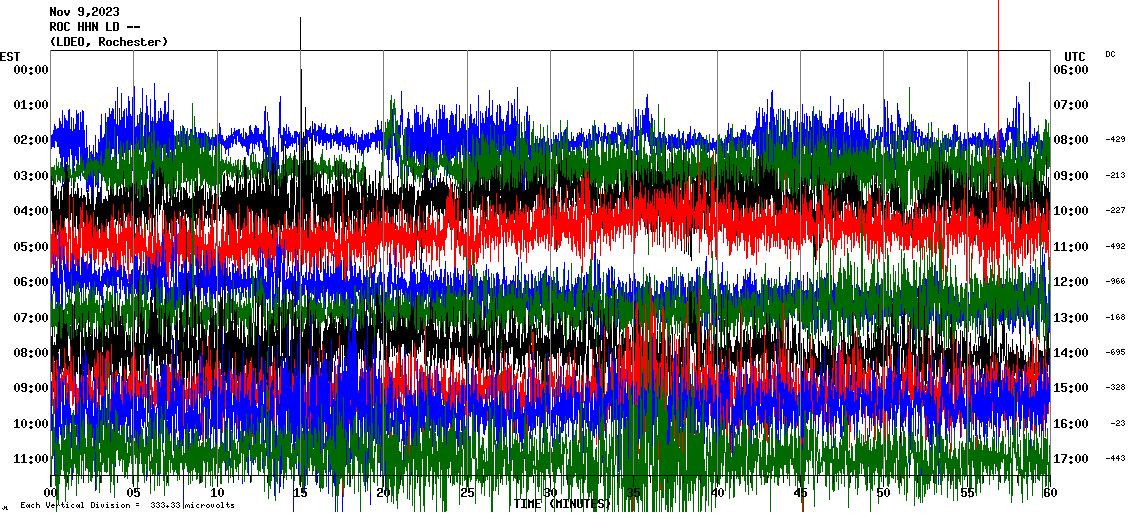The width and height of the screenshot is (1130, 519).
Task: Click the '05' minute tick label
Action: click(x=133, y=493)
